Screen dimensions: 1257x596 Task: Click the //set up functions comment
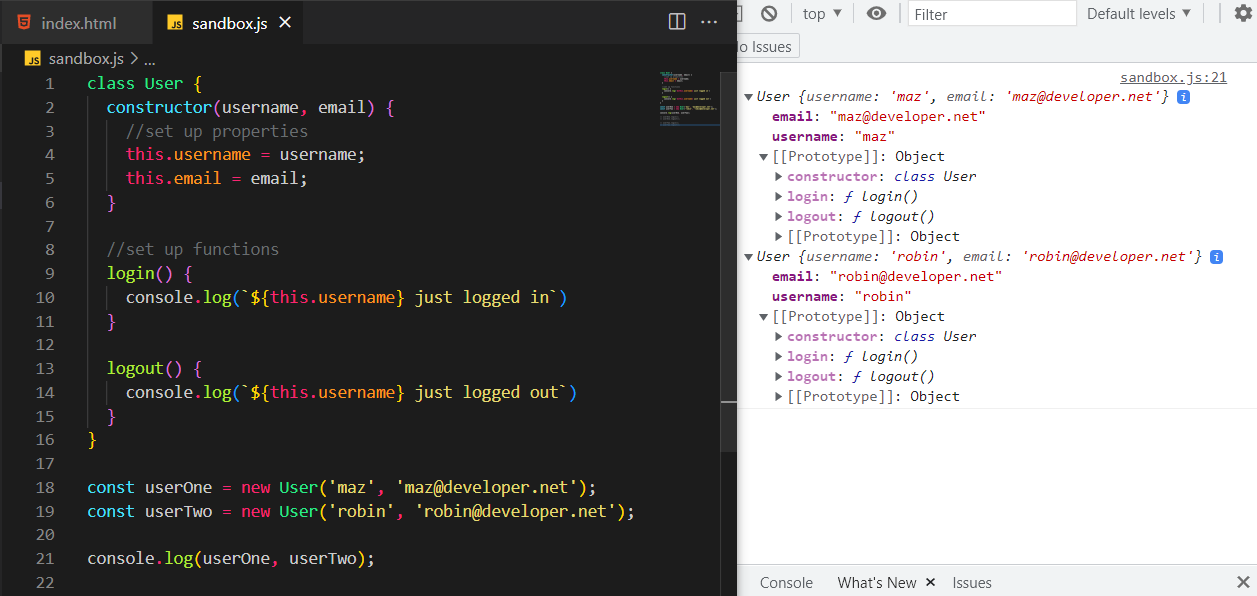coord(193,250)
